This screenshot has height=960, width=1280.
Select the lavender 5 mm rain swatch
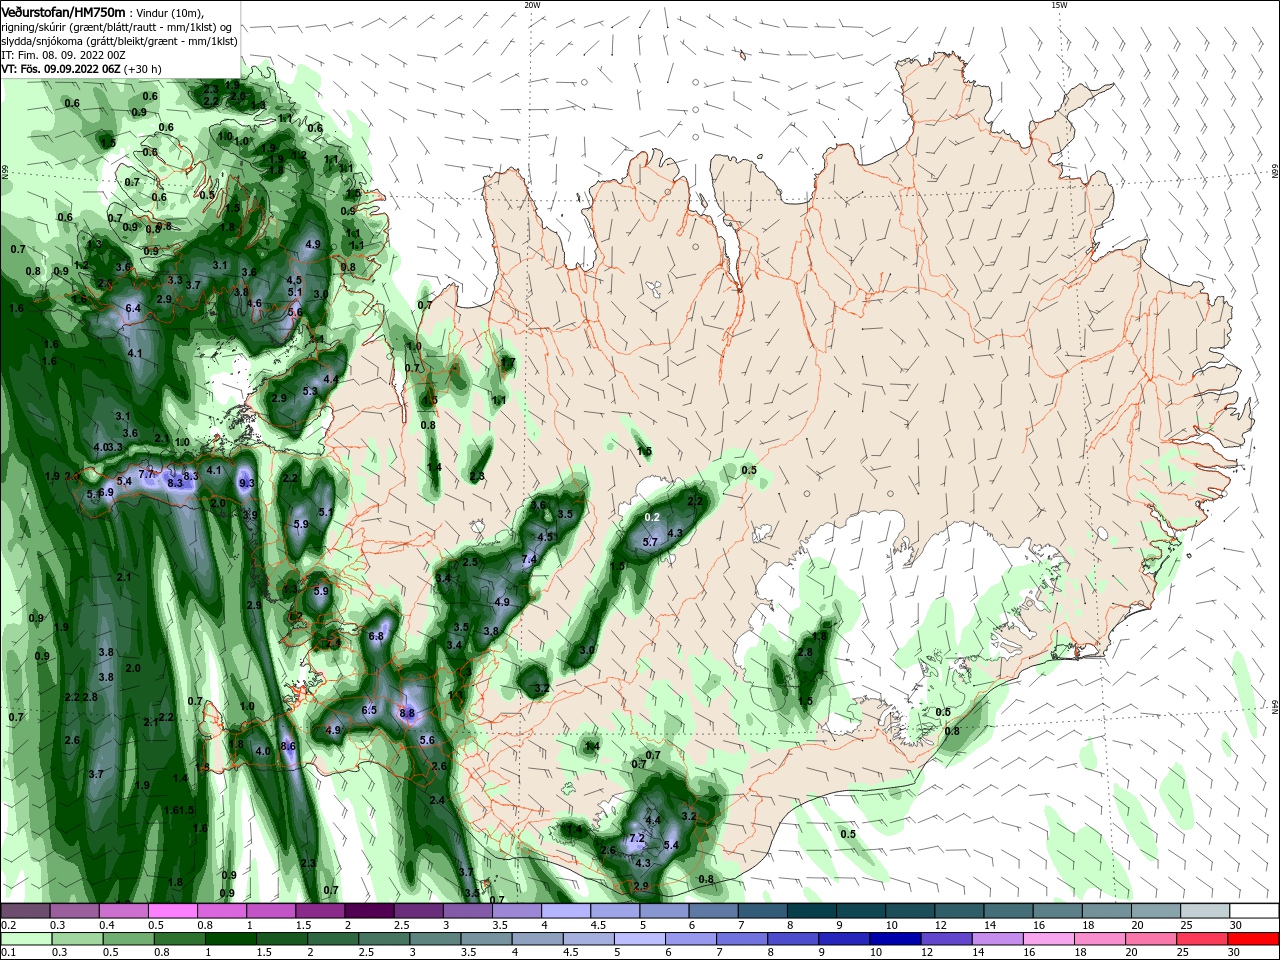click(x=639, y=939)
